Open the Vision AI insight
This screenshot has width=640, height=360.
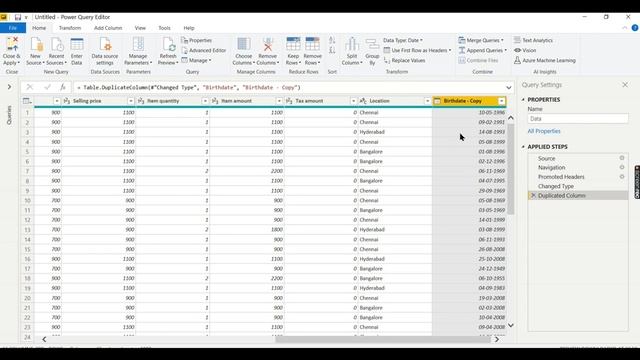[x=525, y=50]
